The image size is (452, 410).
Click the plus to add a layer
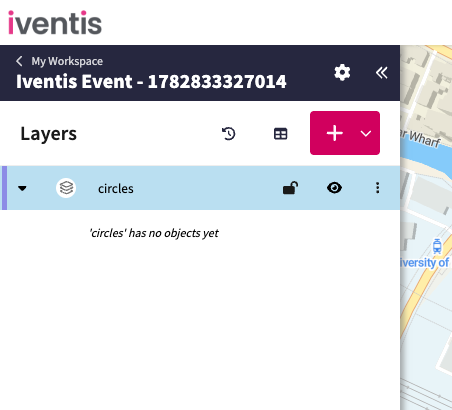coord(335,133)
